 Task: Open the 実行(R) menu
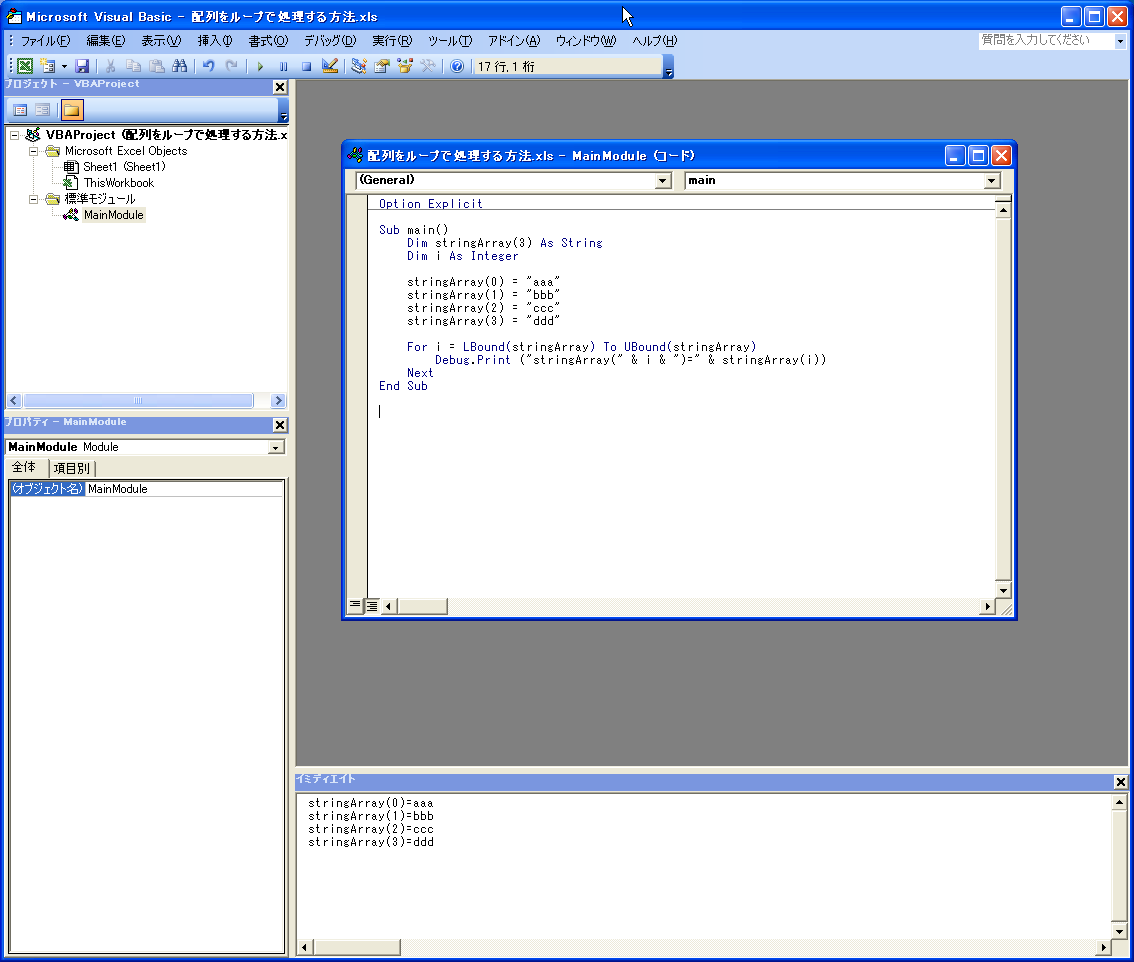(392, 41)
